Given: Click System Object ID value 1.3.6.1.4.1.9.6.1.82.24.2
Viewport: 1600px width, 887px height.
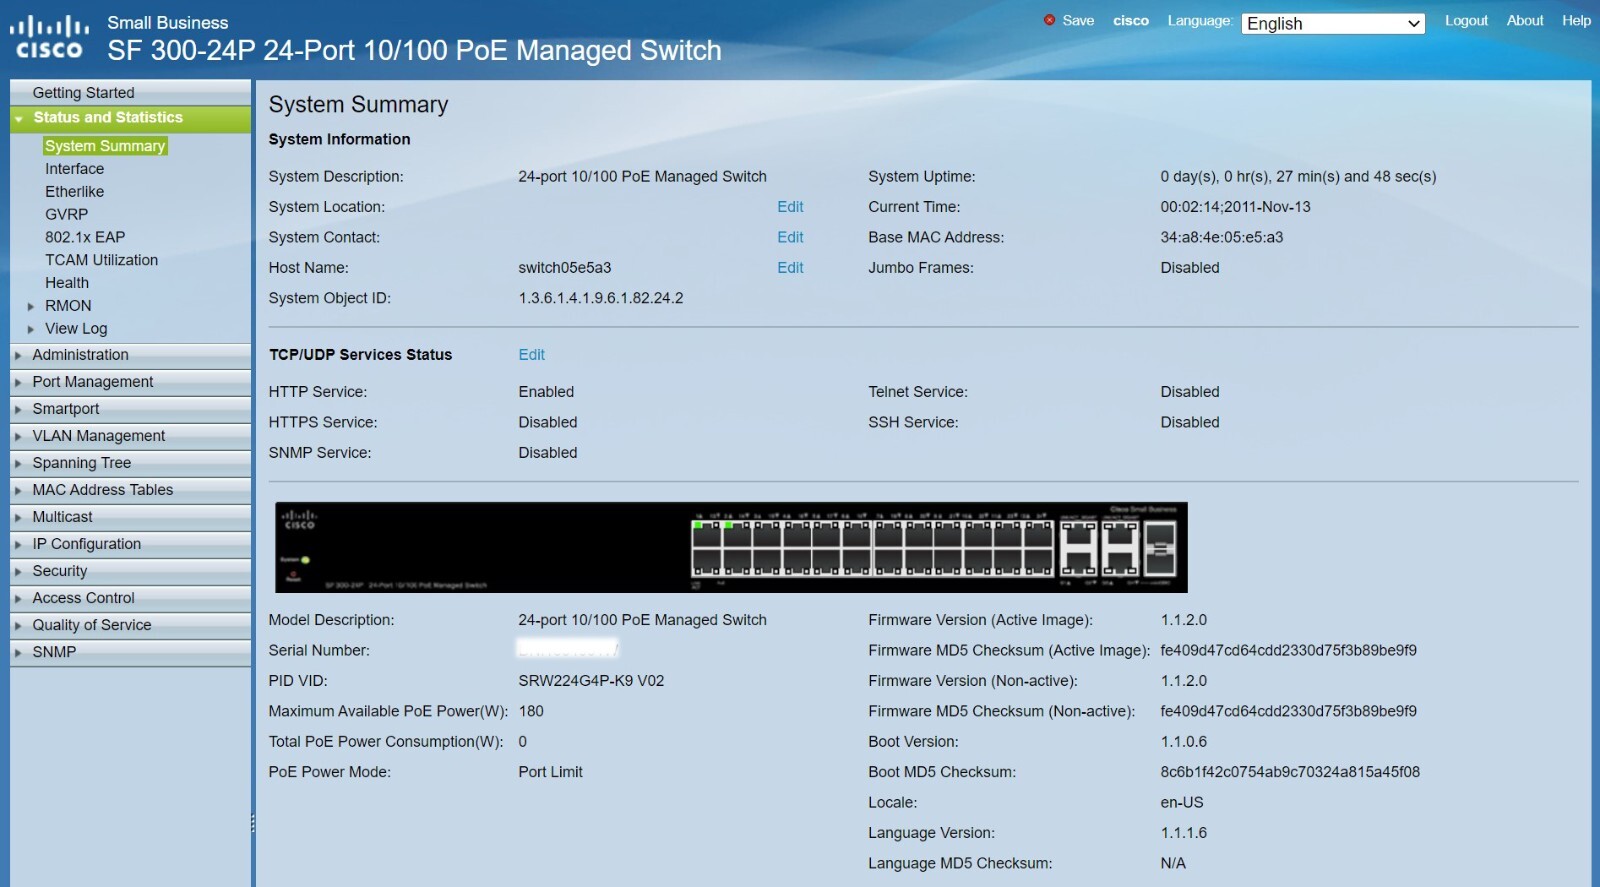Looking at the screenshot, I should [601, 298].
